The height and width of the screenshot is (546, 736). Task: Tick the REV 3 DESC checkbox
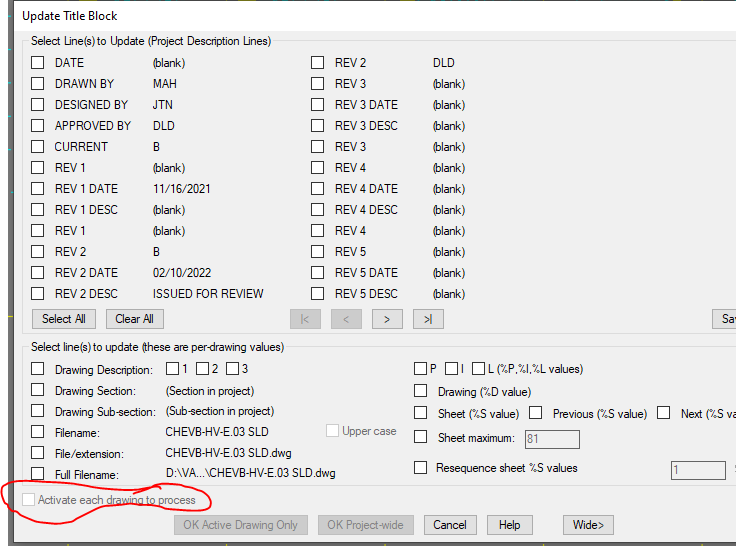(x=317, y=125)
